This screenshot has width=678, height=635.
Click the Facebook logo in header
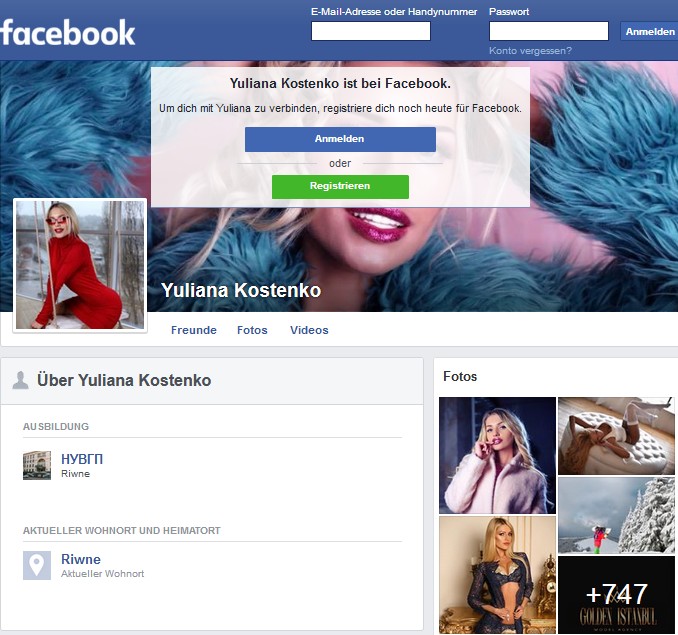[67, 32]
